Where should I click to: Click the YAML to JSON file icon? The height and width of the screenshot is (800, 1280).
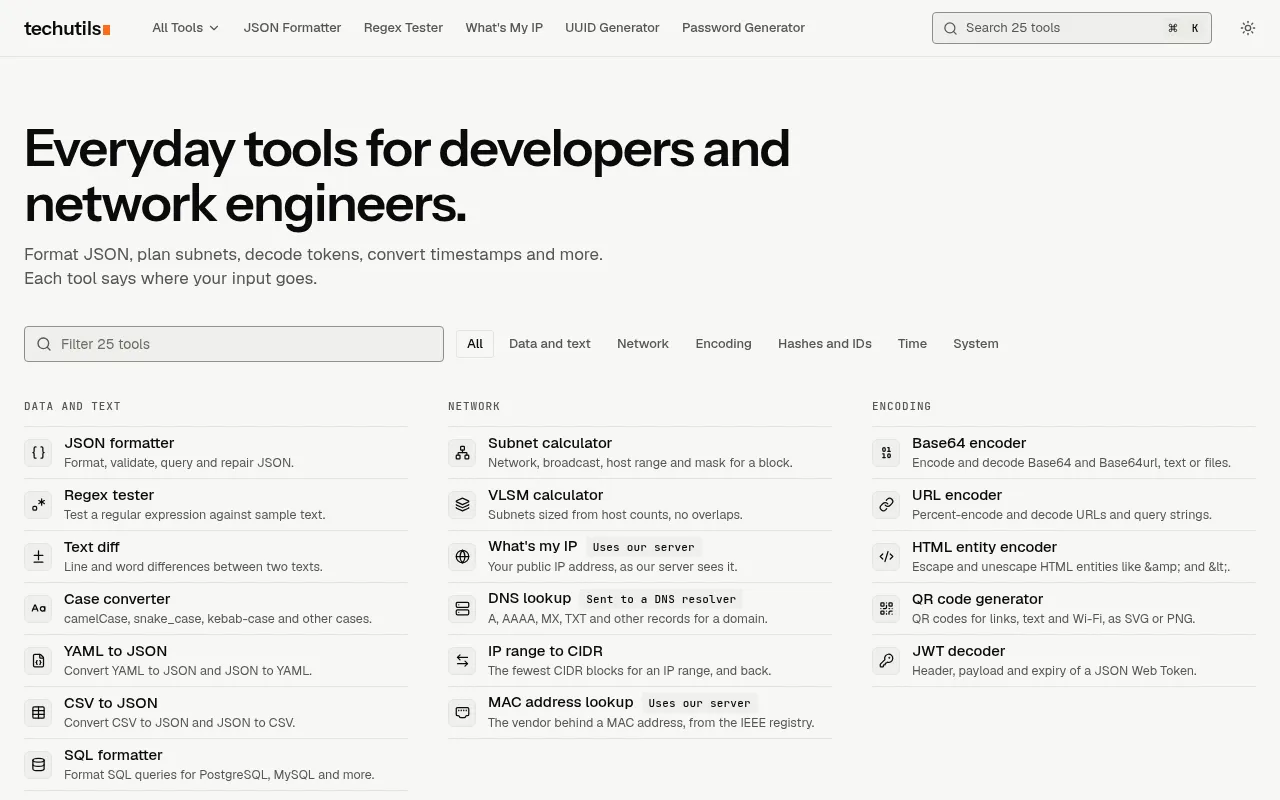38,660
